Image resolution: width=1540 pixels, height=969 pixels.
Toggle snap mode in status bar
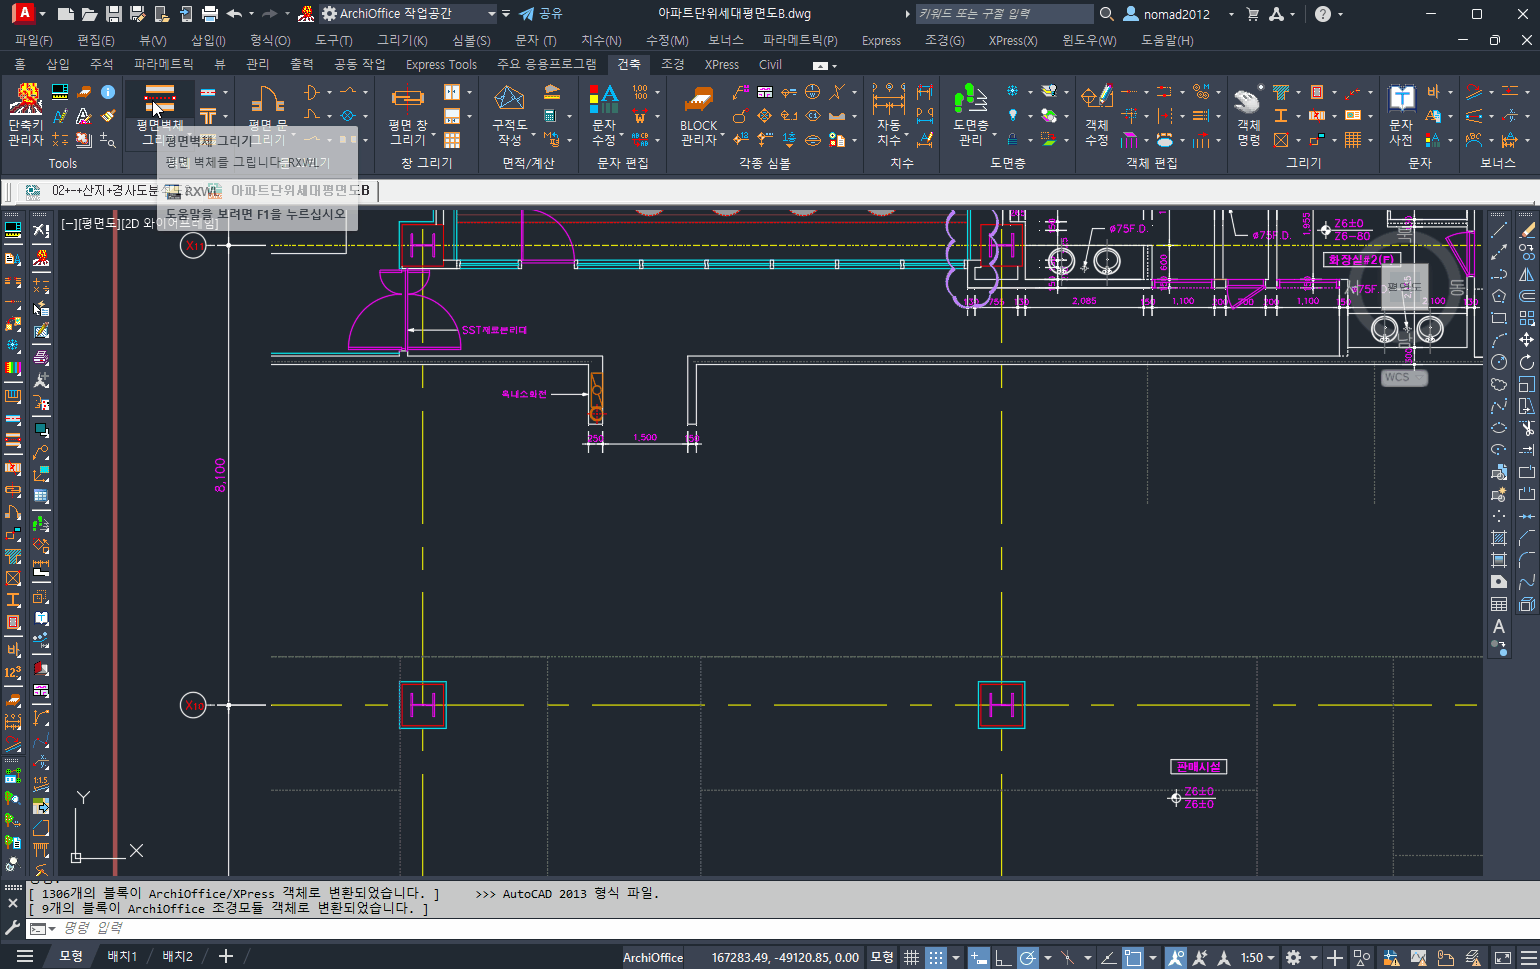point(935,957)
